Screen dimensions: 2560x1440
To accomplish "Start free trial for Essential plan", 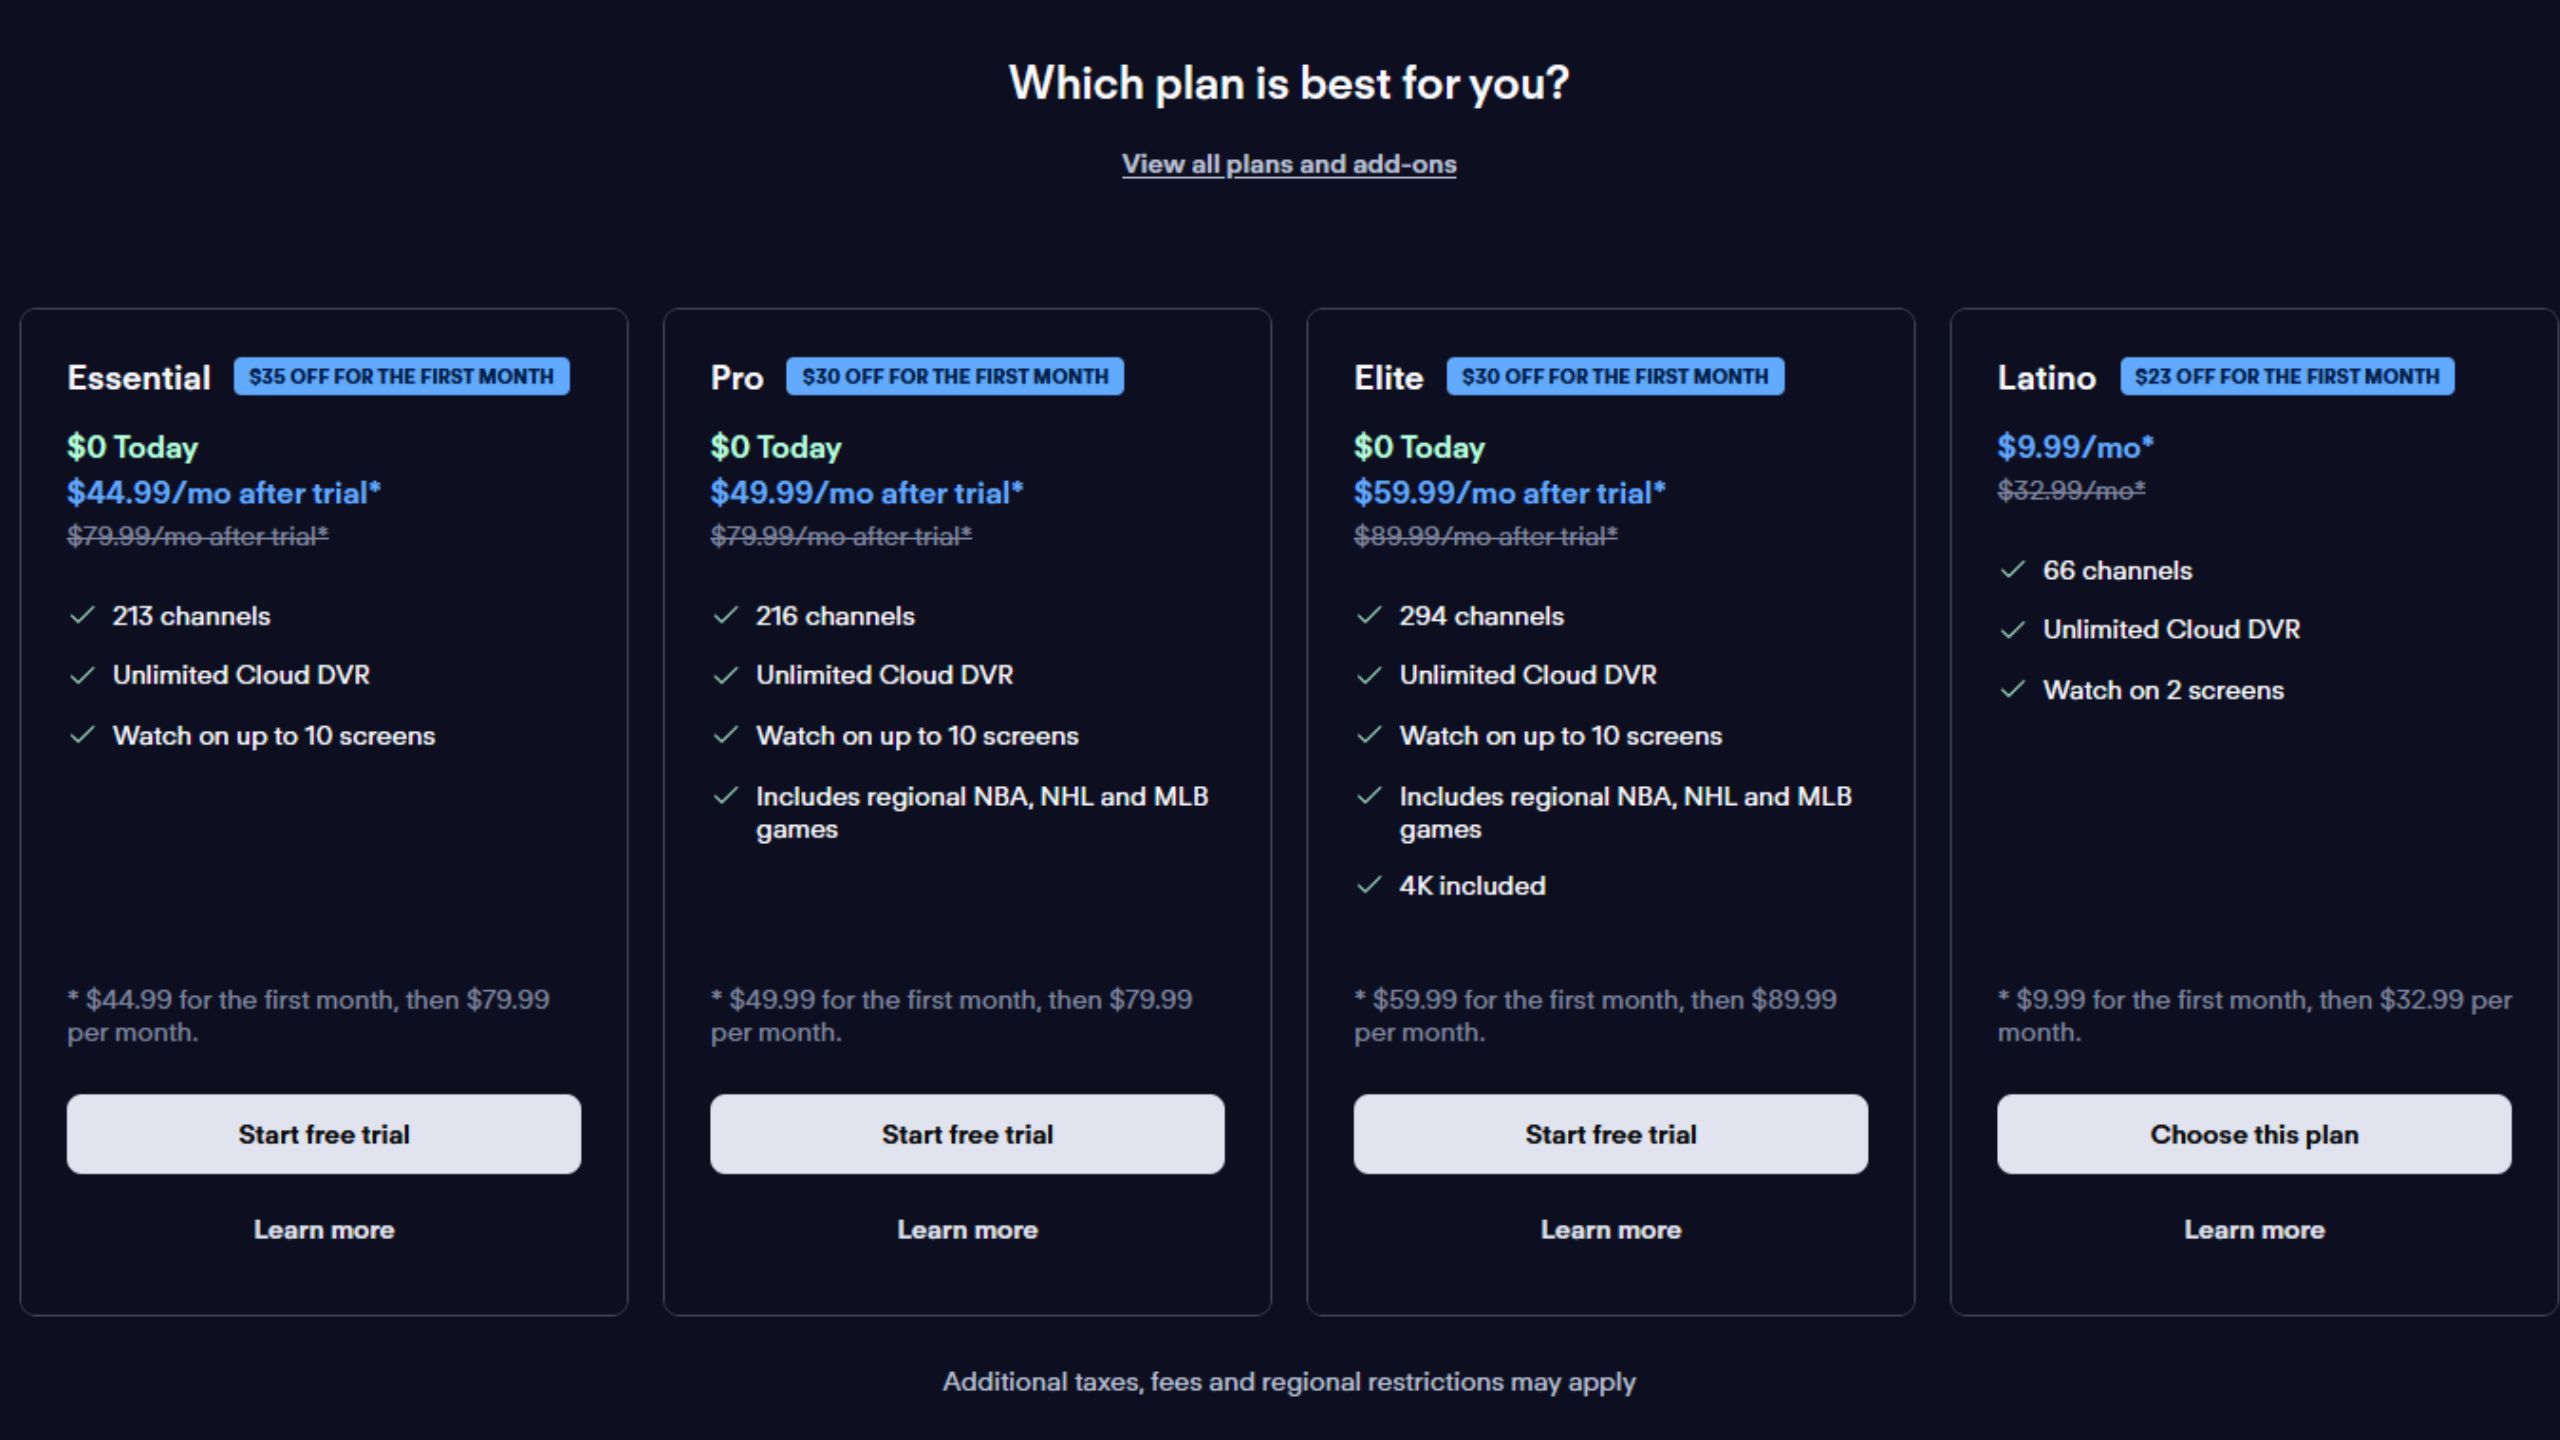I will click(x=323, y=1134).
